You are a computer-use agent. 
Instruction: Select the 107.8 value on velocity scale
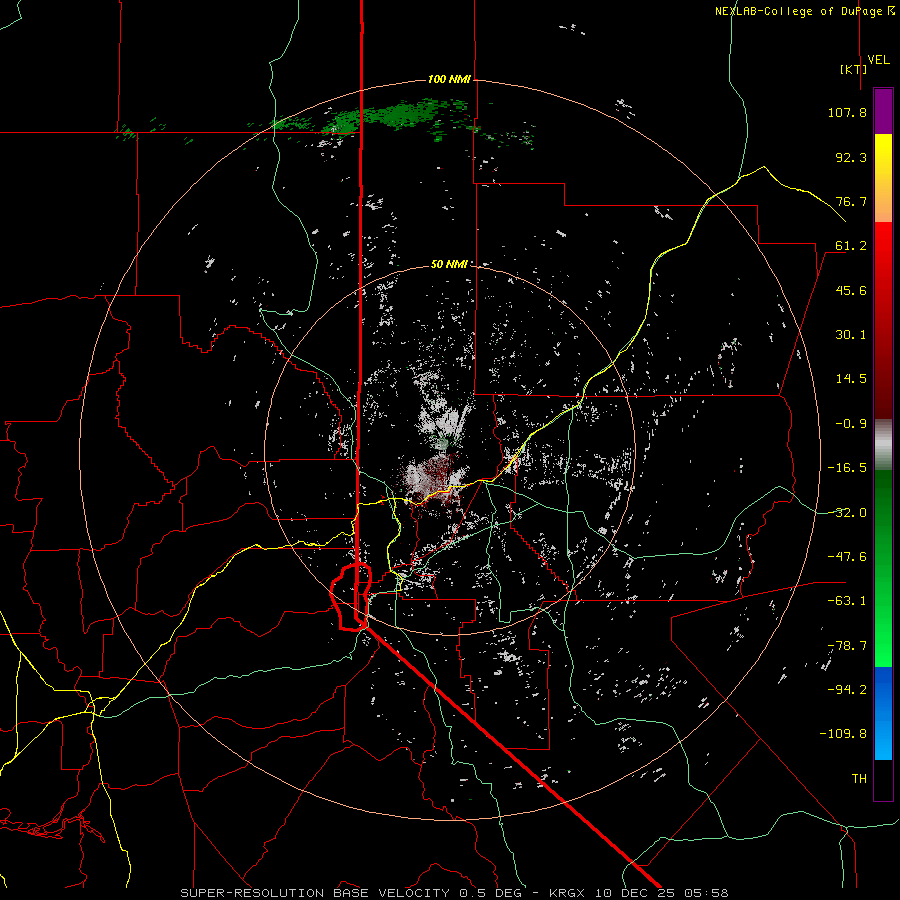[847, 112]
